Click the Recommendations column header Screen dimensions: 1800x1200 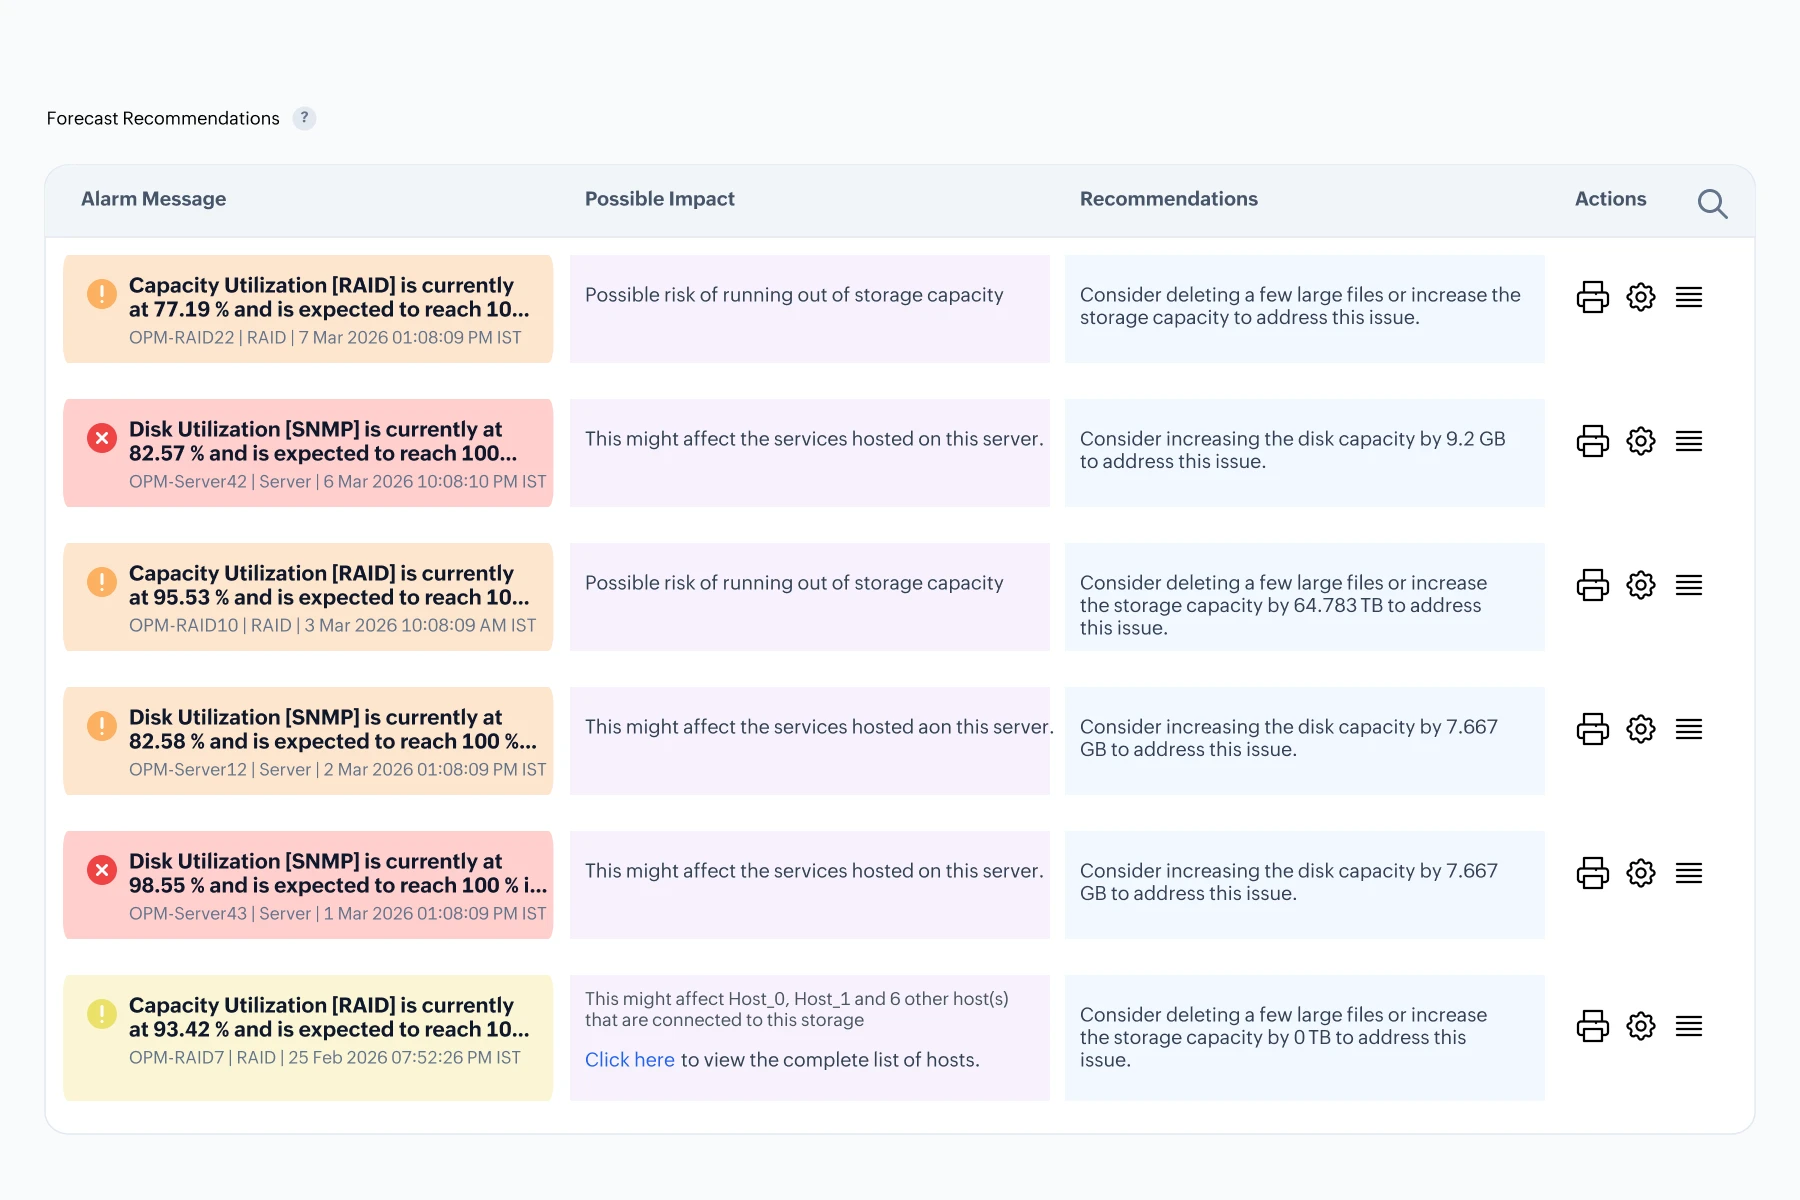[1168, 199]
